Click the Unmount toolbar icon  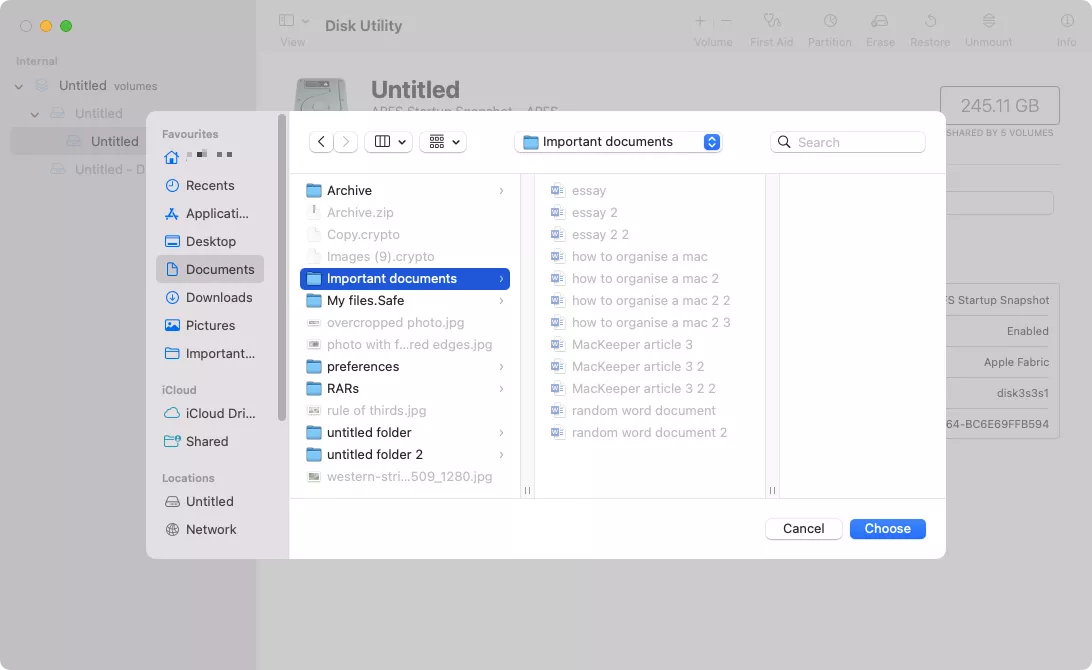988,21
